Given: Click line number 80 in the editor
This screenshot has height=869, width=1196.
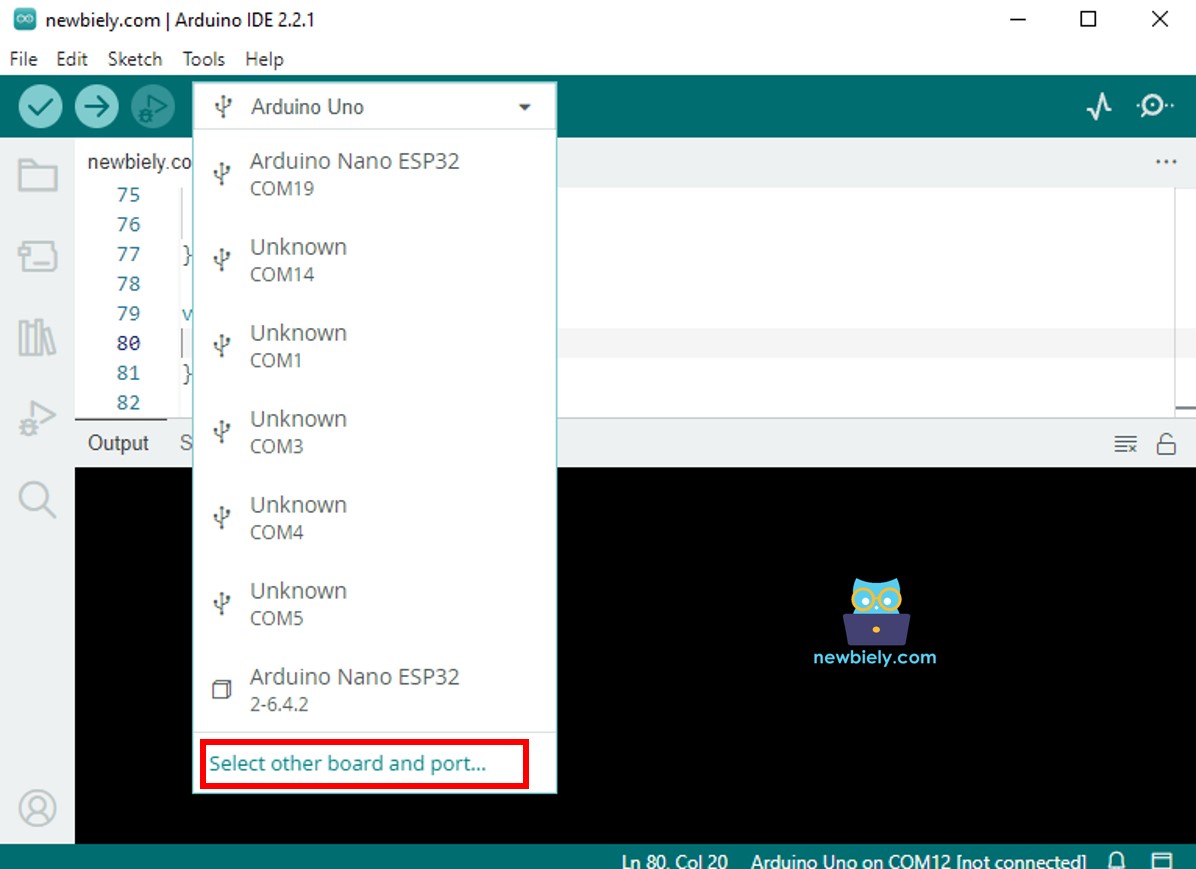Looking at the screenshot, I should pos(127,343).
